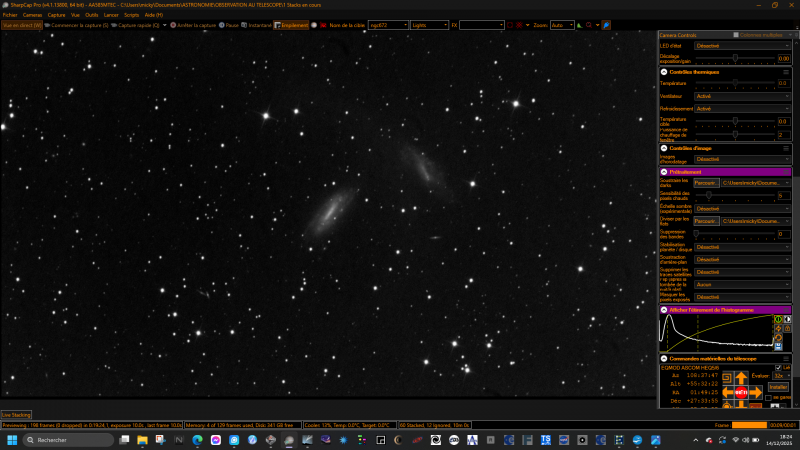Adjust the Décalage exposition/gain slider
The height and width of the screenshot is (450, 800).
pyautogui.click(x=735, y=58)
